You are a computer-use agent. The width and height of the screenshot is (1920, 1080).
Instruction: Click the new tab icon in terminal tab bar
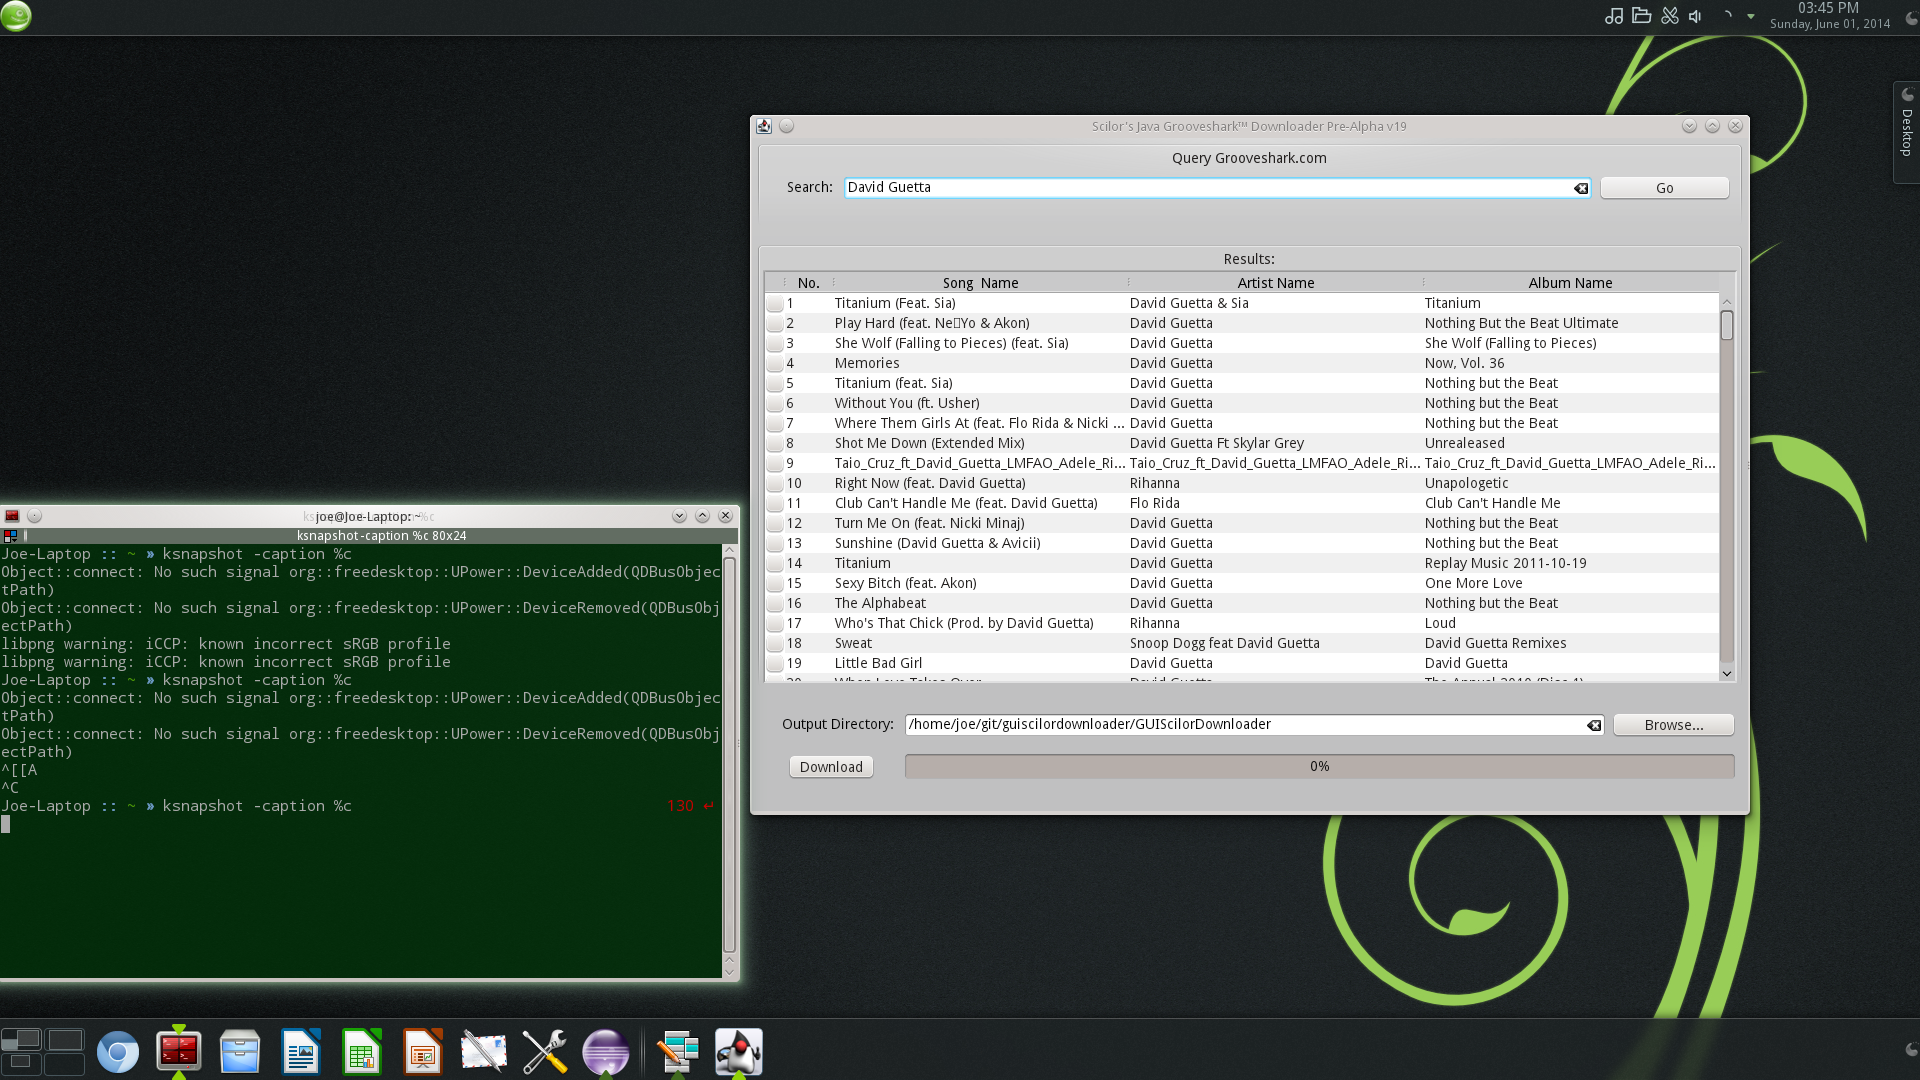10,536
